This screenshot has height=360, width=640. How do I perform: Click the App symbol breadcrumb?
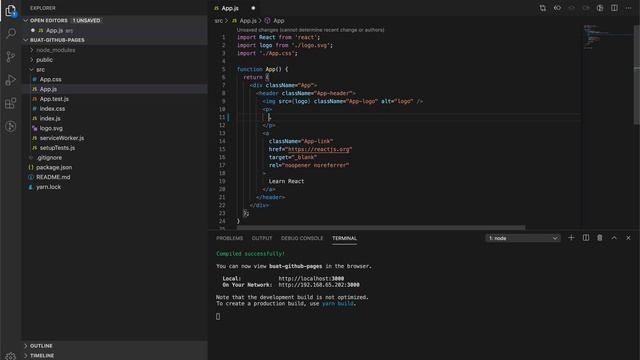274,20
